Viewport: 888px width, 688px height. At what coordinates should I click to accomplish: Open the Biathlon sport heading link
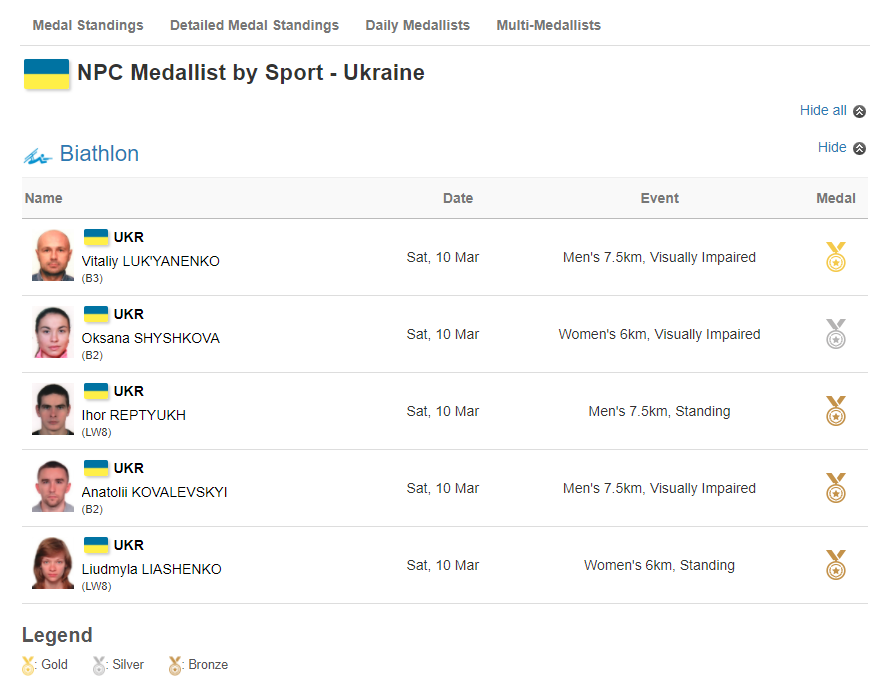(99, 153)
